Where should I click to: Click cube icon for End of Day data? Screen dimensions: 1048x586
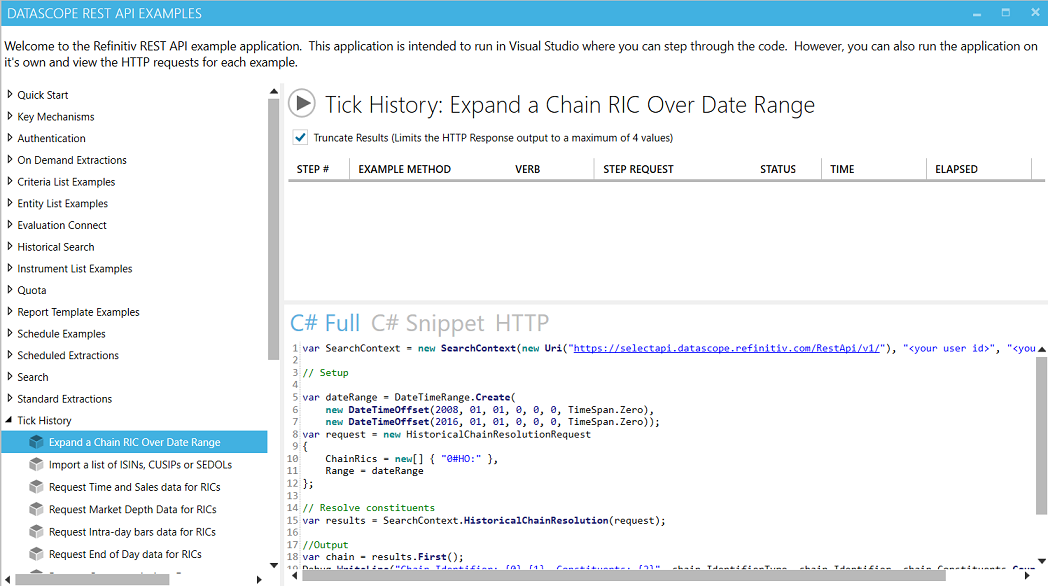(36, 554)
